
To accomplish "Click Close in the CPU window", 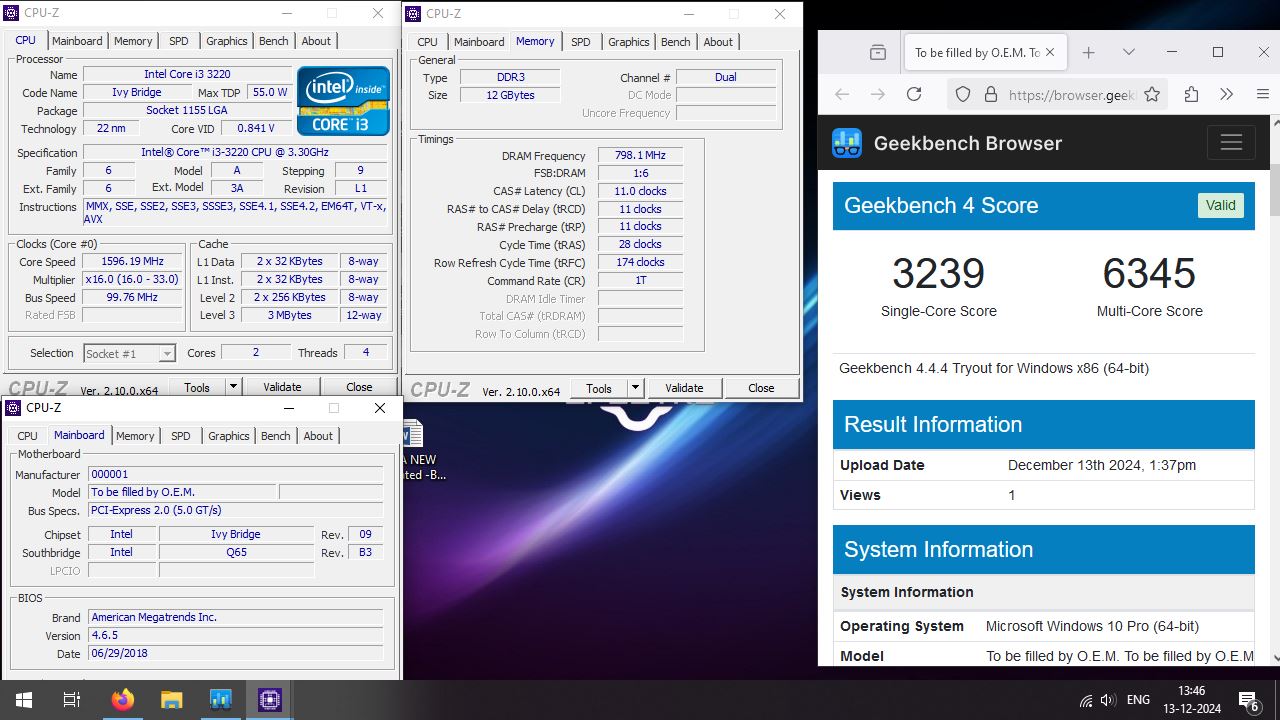I will (x=359, y=387).
